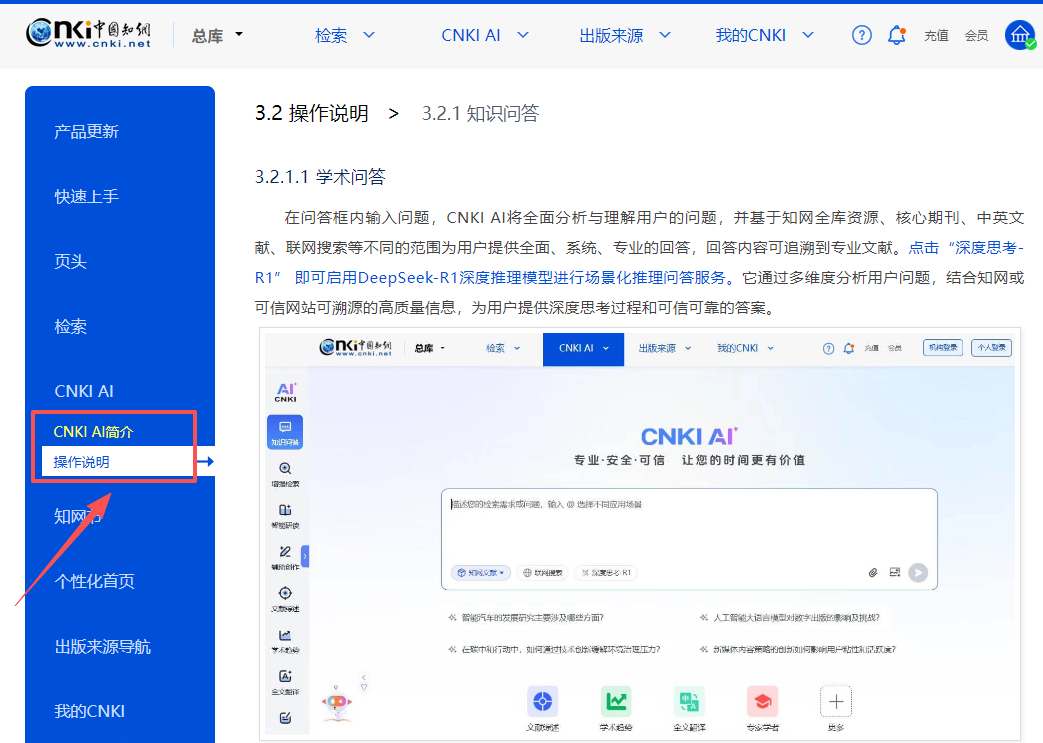Select 产品更新 in the left sidebar
This screenshot has height=743, width=1043.
(86, 132)
